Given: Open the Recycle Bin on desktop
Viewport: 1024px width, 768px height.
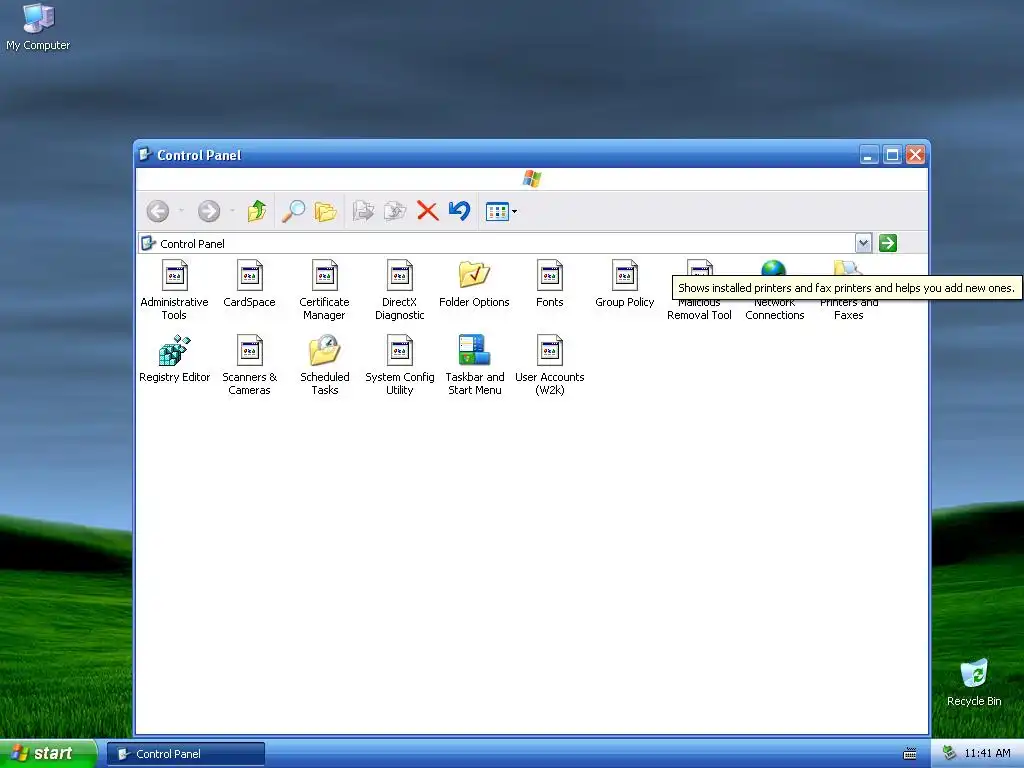Looking at the screenshot, I should click(x=974, y=682).
